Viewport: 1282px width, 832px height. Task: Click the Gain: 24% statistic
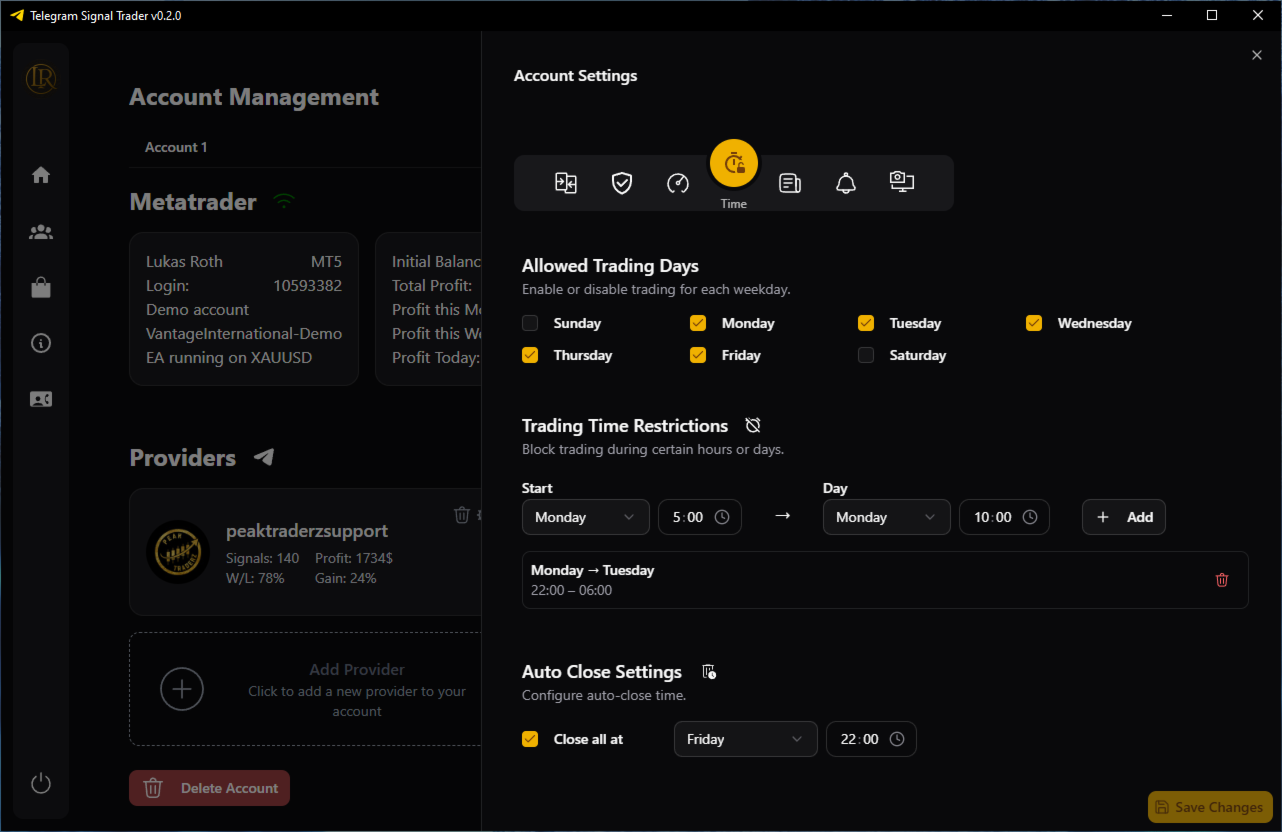point(346,578)
